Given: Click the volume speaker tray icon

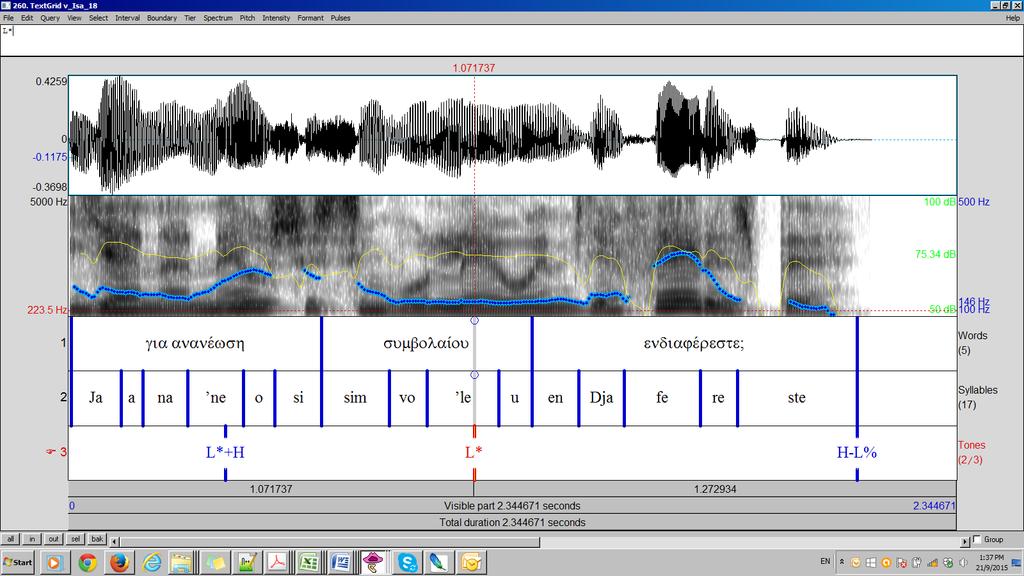Looking at the screenshot, I should click(963, 562).
